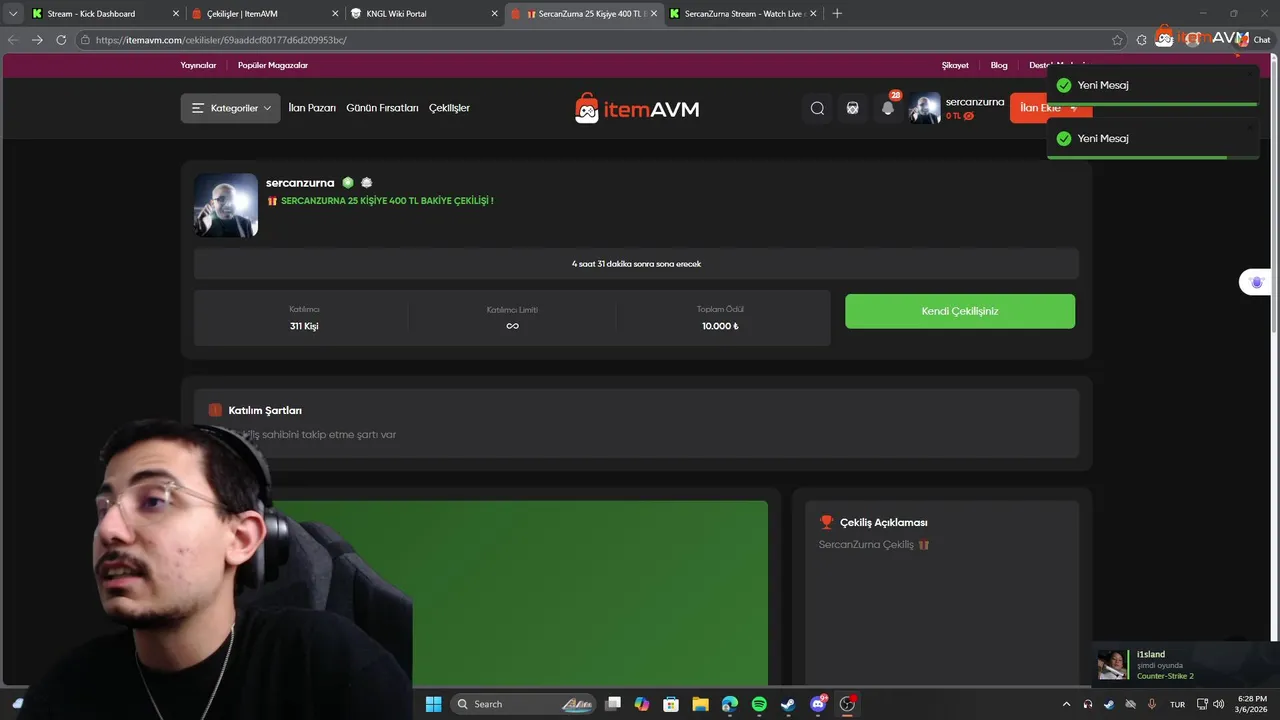Viewport: 1280px width, 720px height.
Task: Click the floating purple assistant bubble
Action: point(1256,283)
